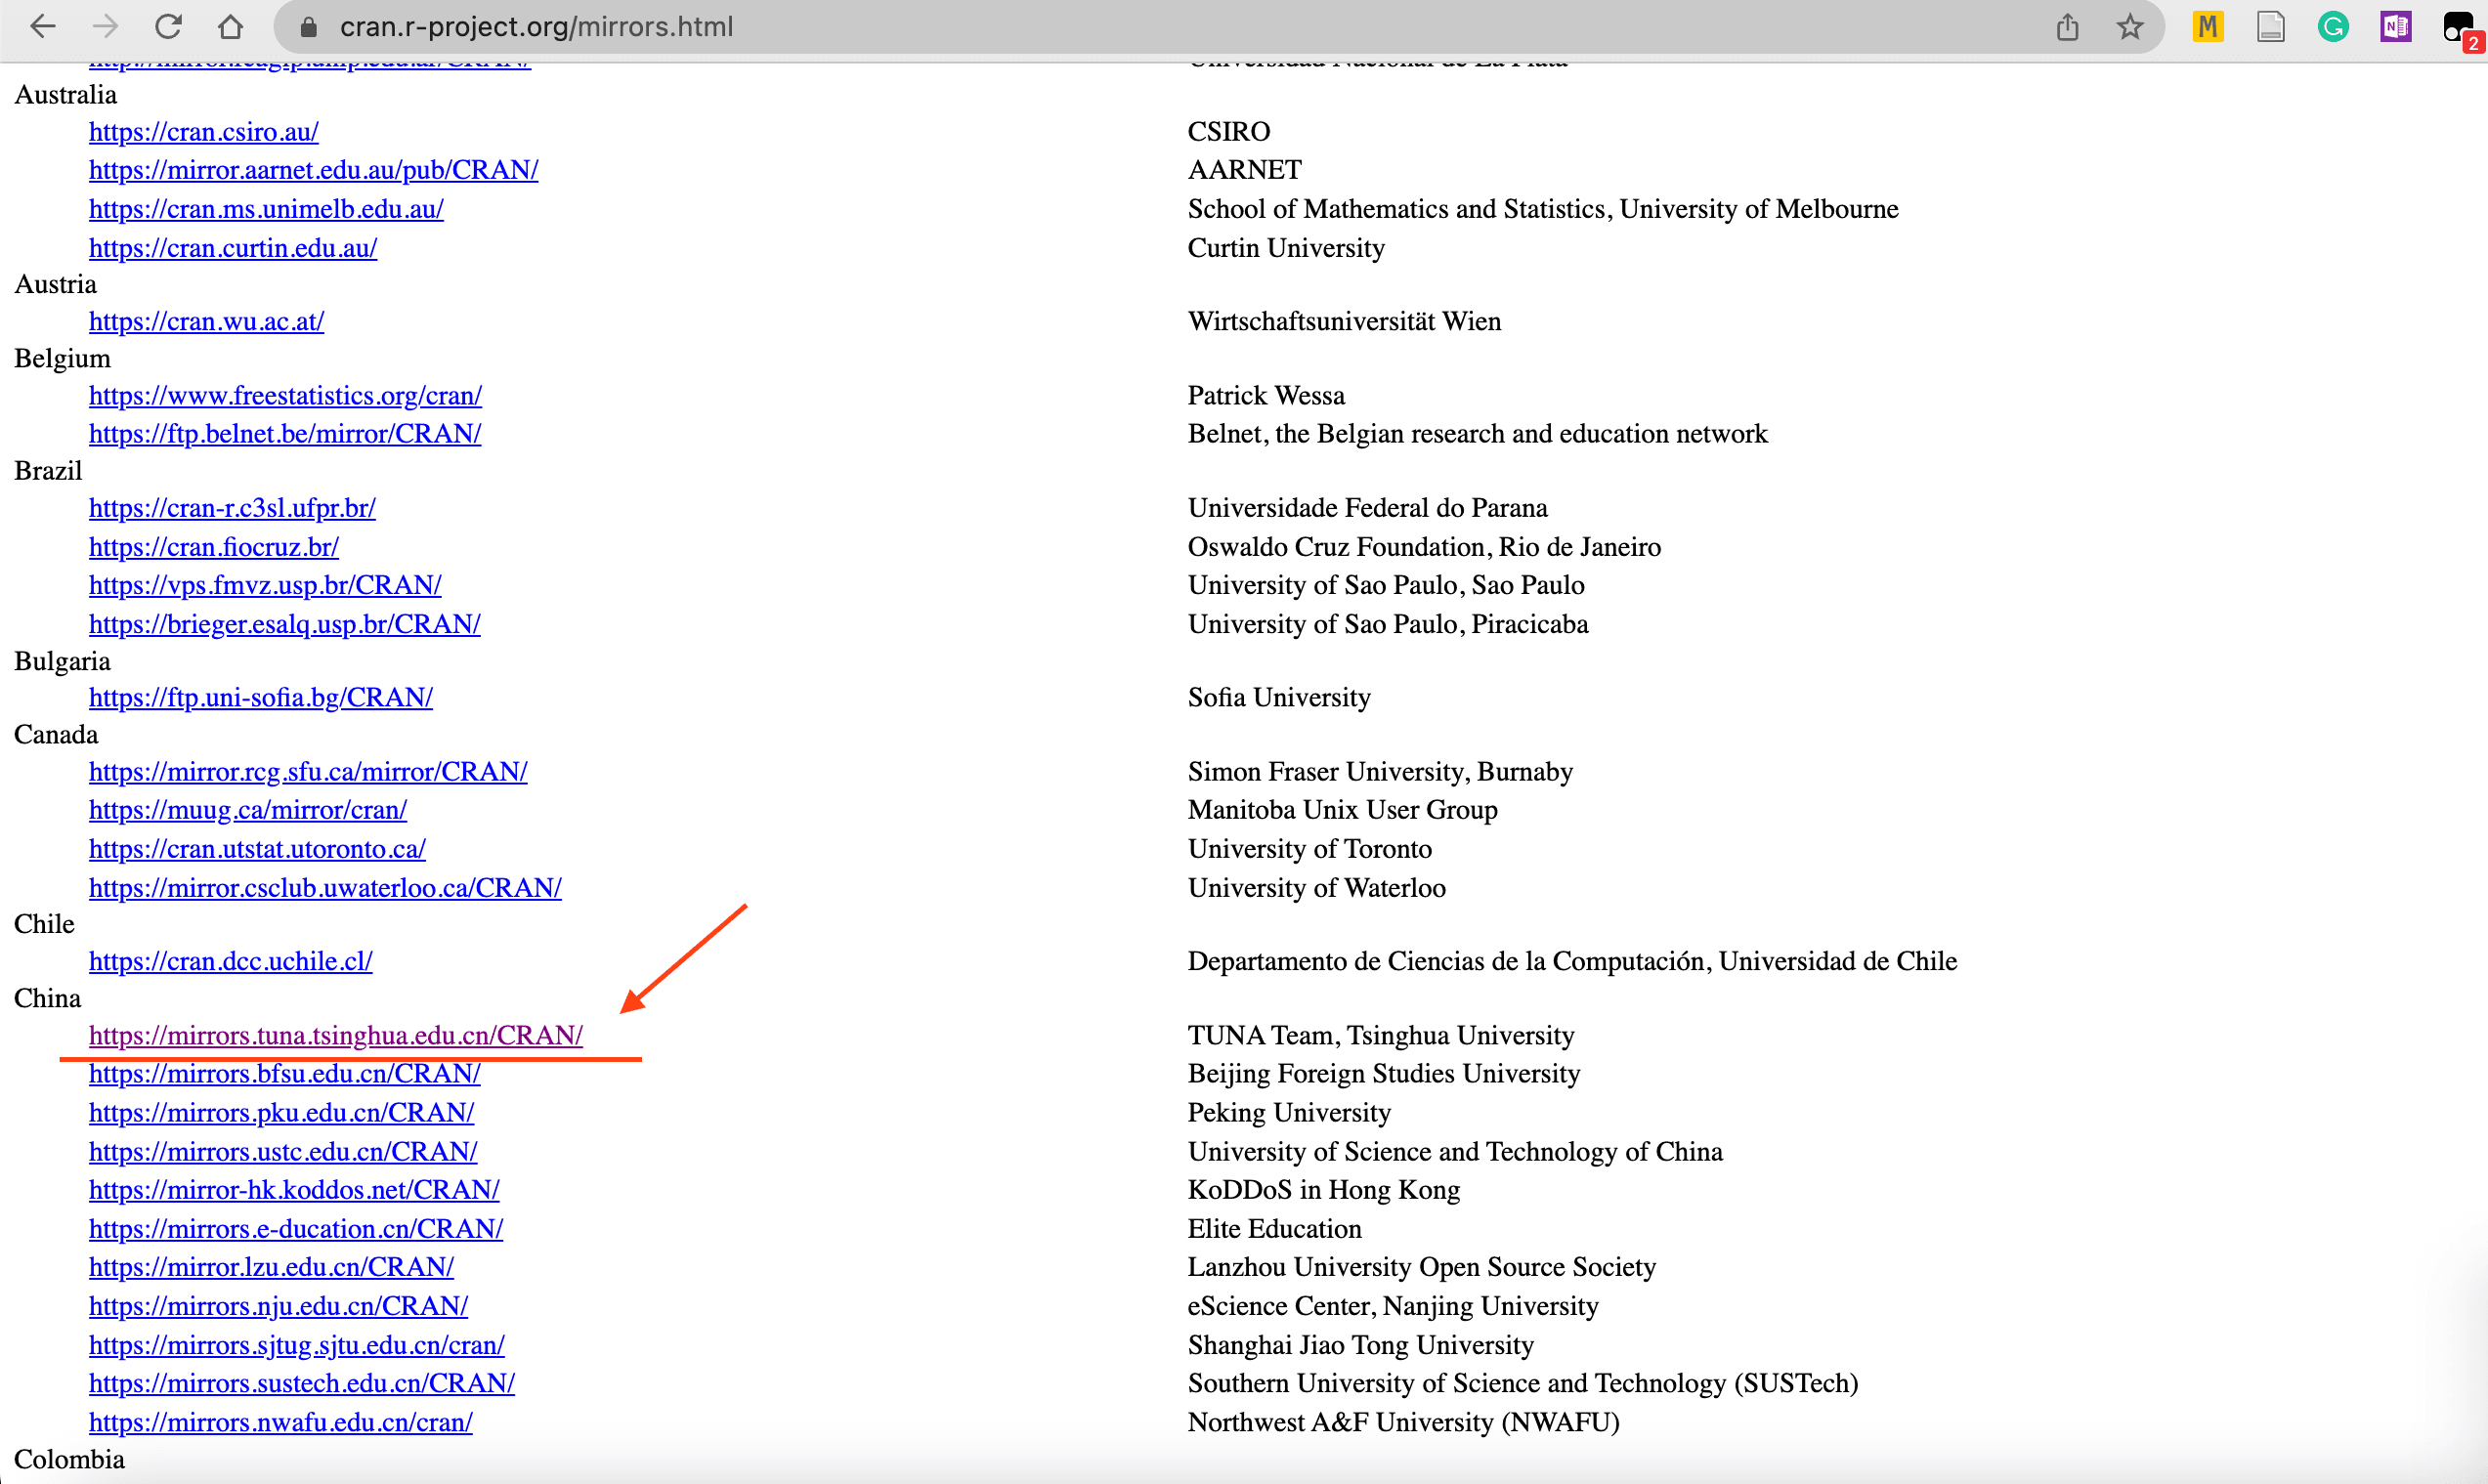Click the 'Chile' country heading

(44, 924)
